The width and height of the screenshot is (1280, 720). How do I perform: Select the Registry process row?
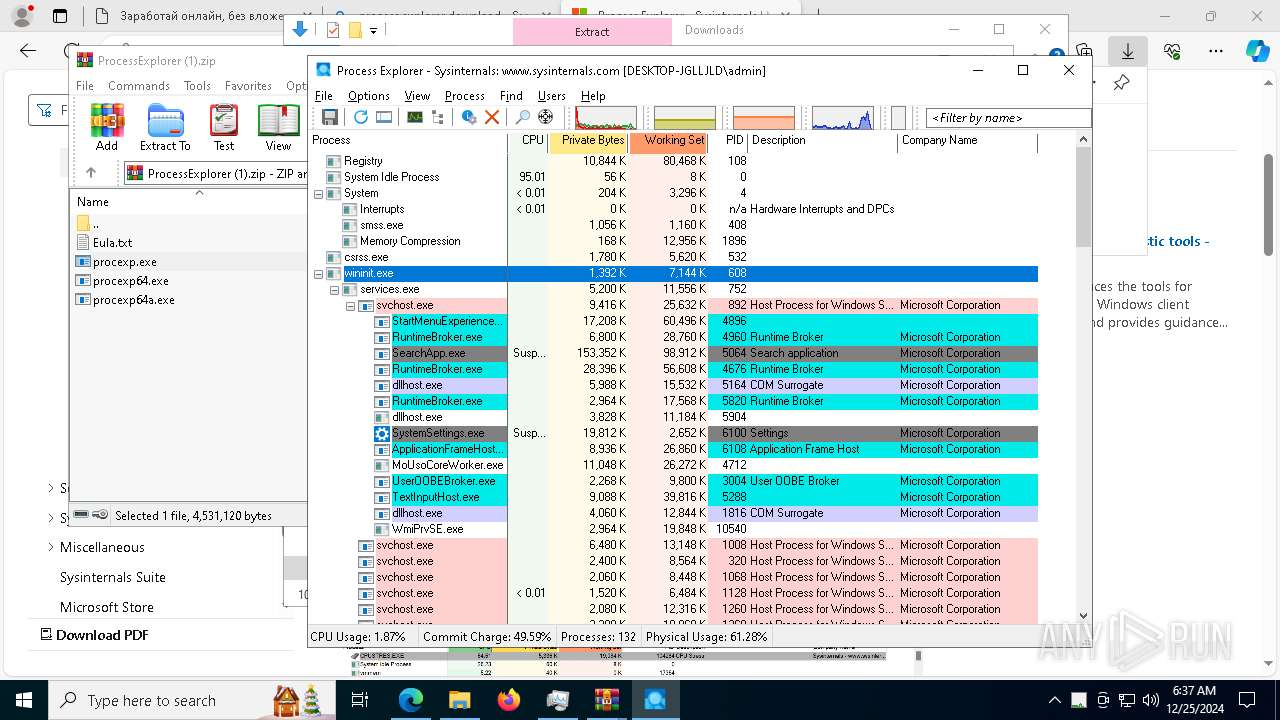[x=675, y=161]
